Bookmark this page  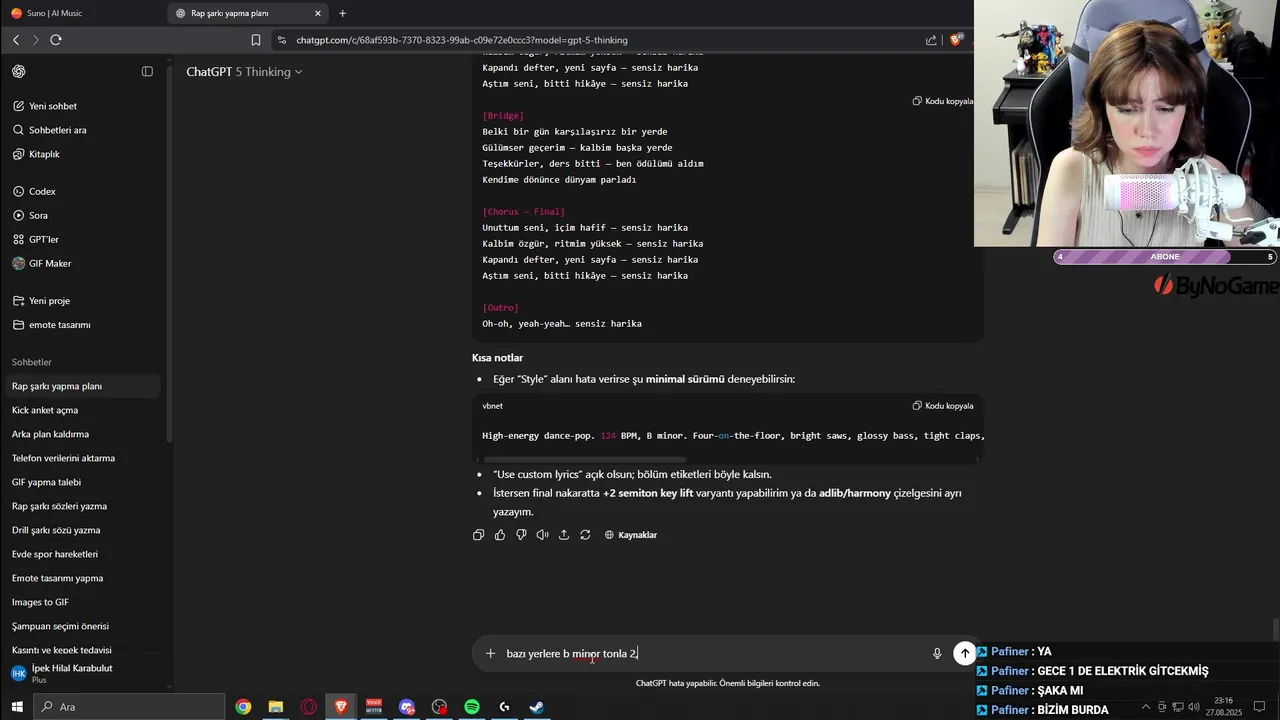(x=256, y=40)
